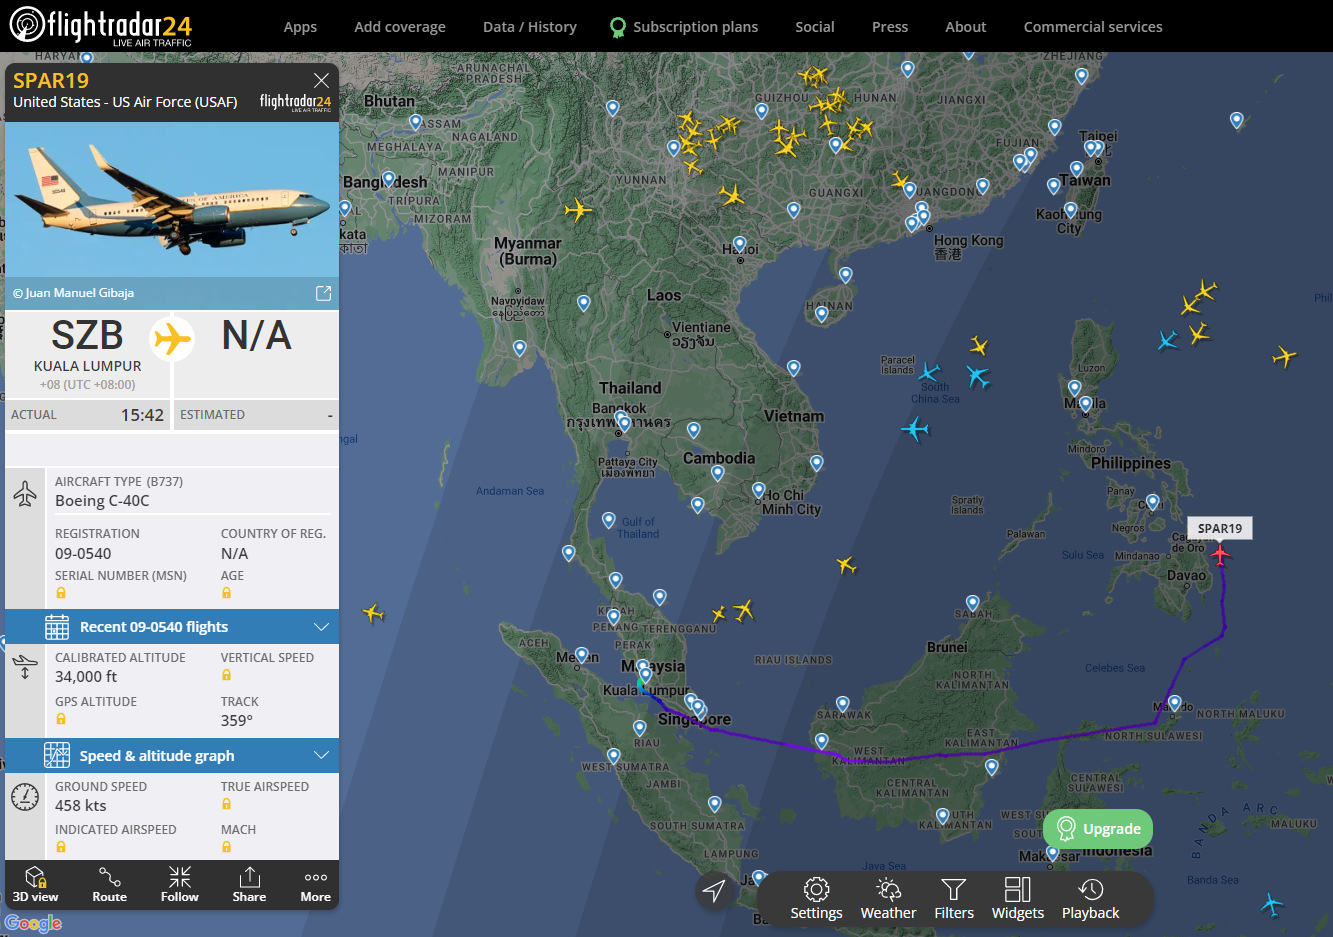Click the locked vertical speed icon
The height and width of the screenshot is (937, 1333).
(227, 675)
